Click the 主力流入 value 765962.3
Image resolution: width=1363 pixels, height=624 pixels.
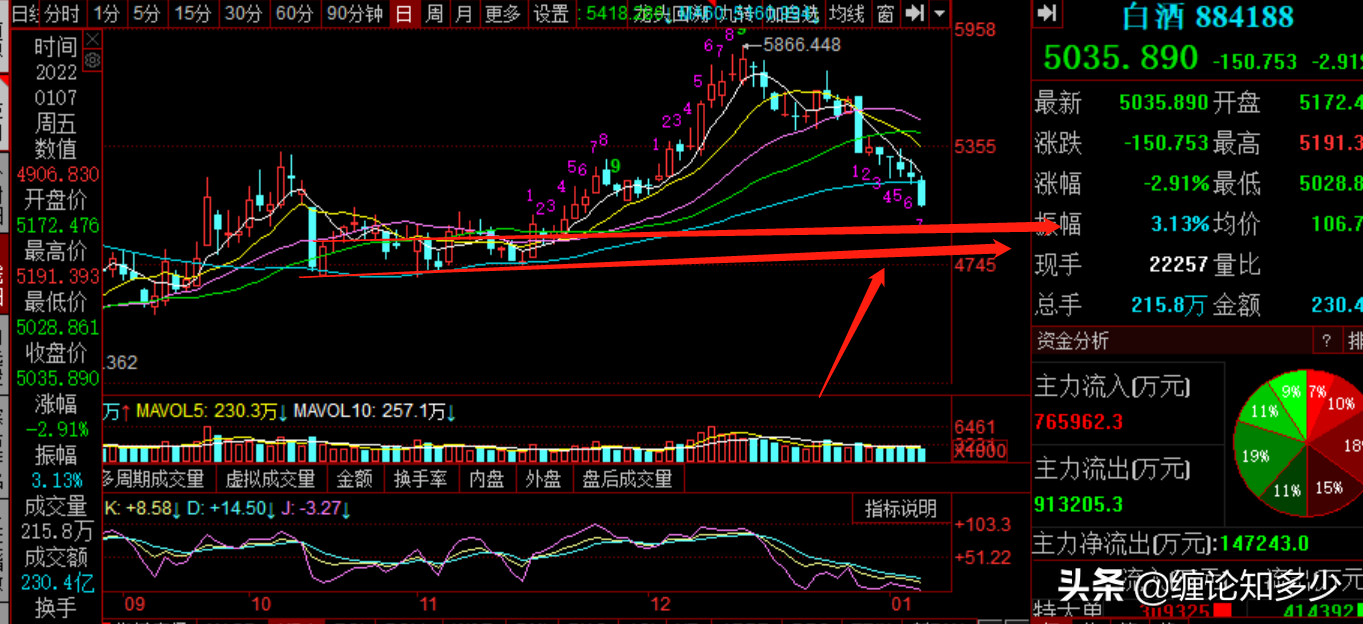(1078, 422)
